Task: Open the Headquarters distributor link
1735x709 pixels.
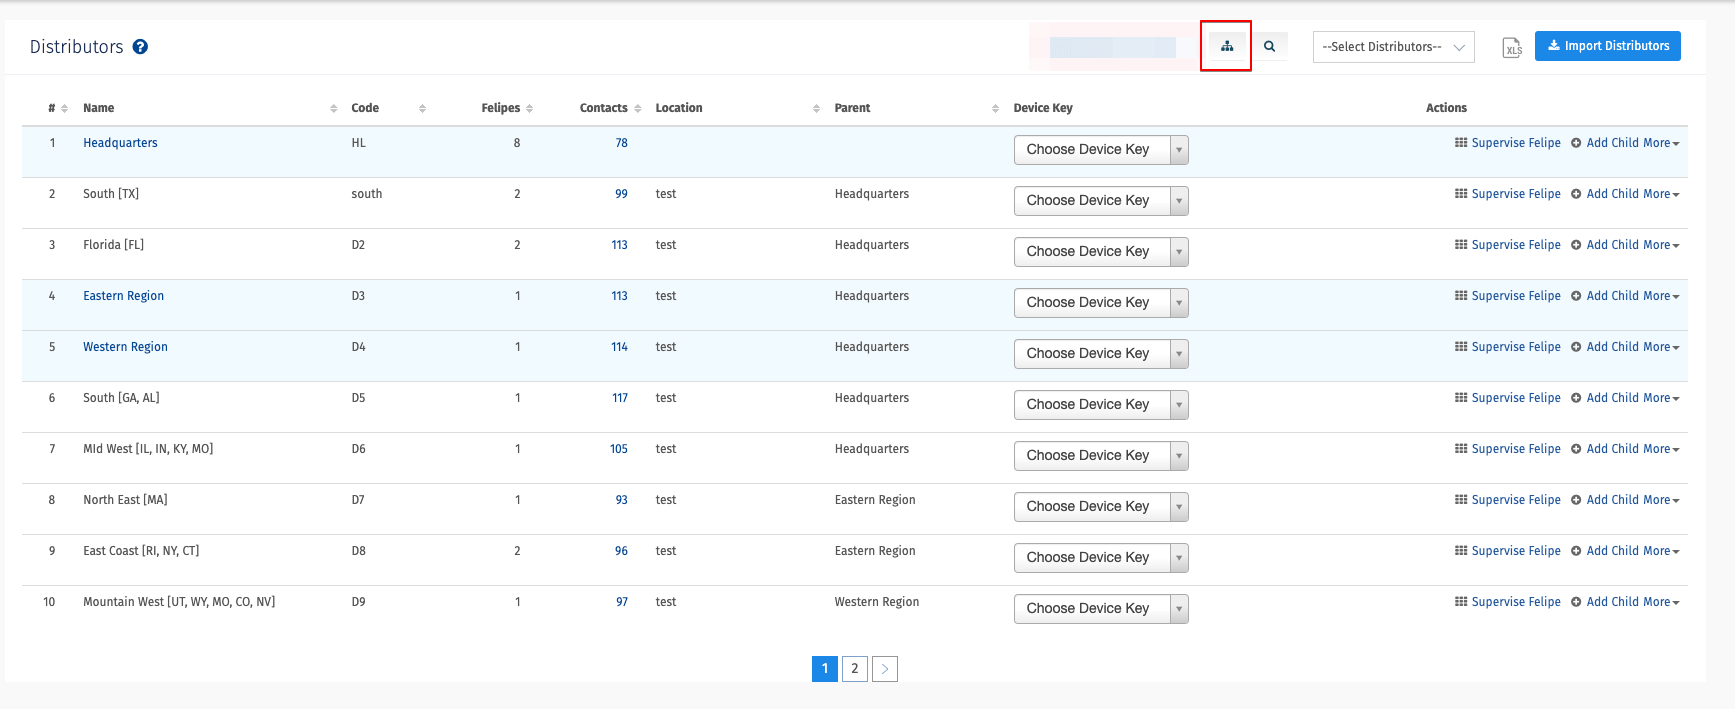Action: [x=120, y=143]
